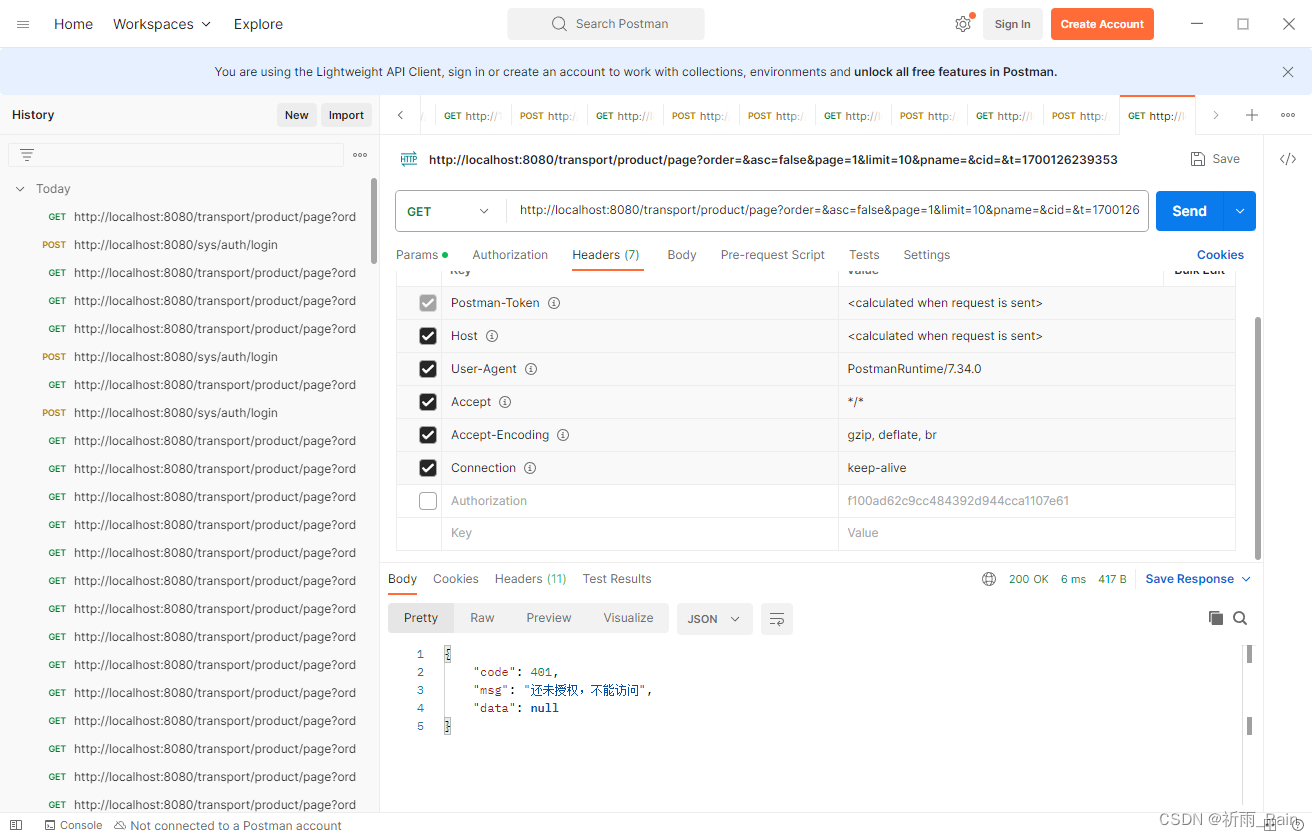The height and width of the screenshot is (837, 1312).
Task: Open the settings gear icon
Action: coord(963,24)
